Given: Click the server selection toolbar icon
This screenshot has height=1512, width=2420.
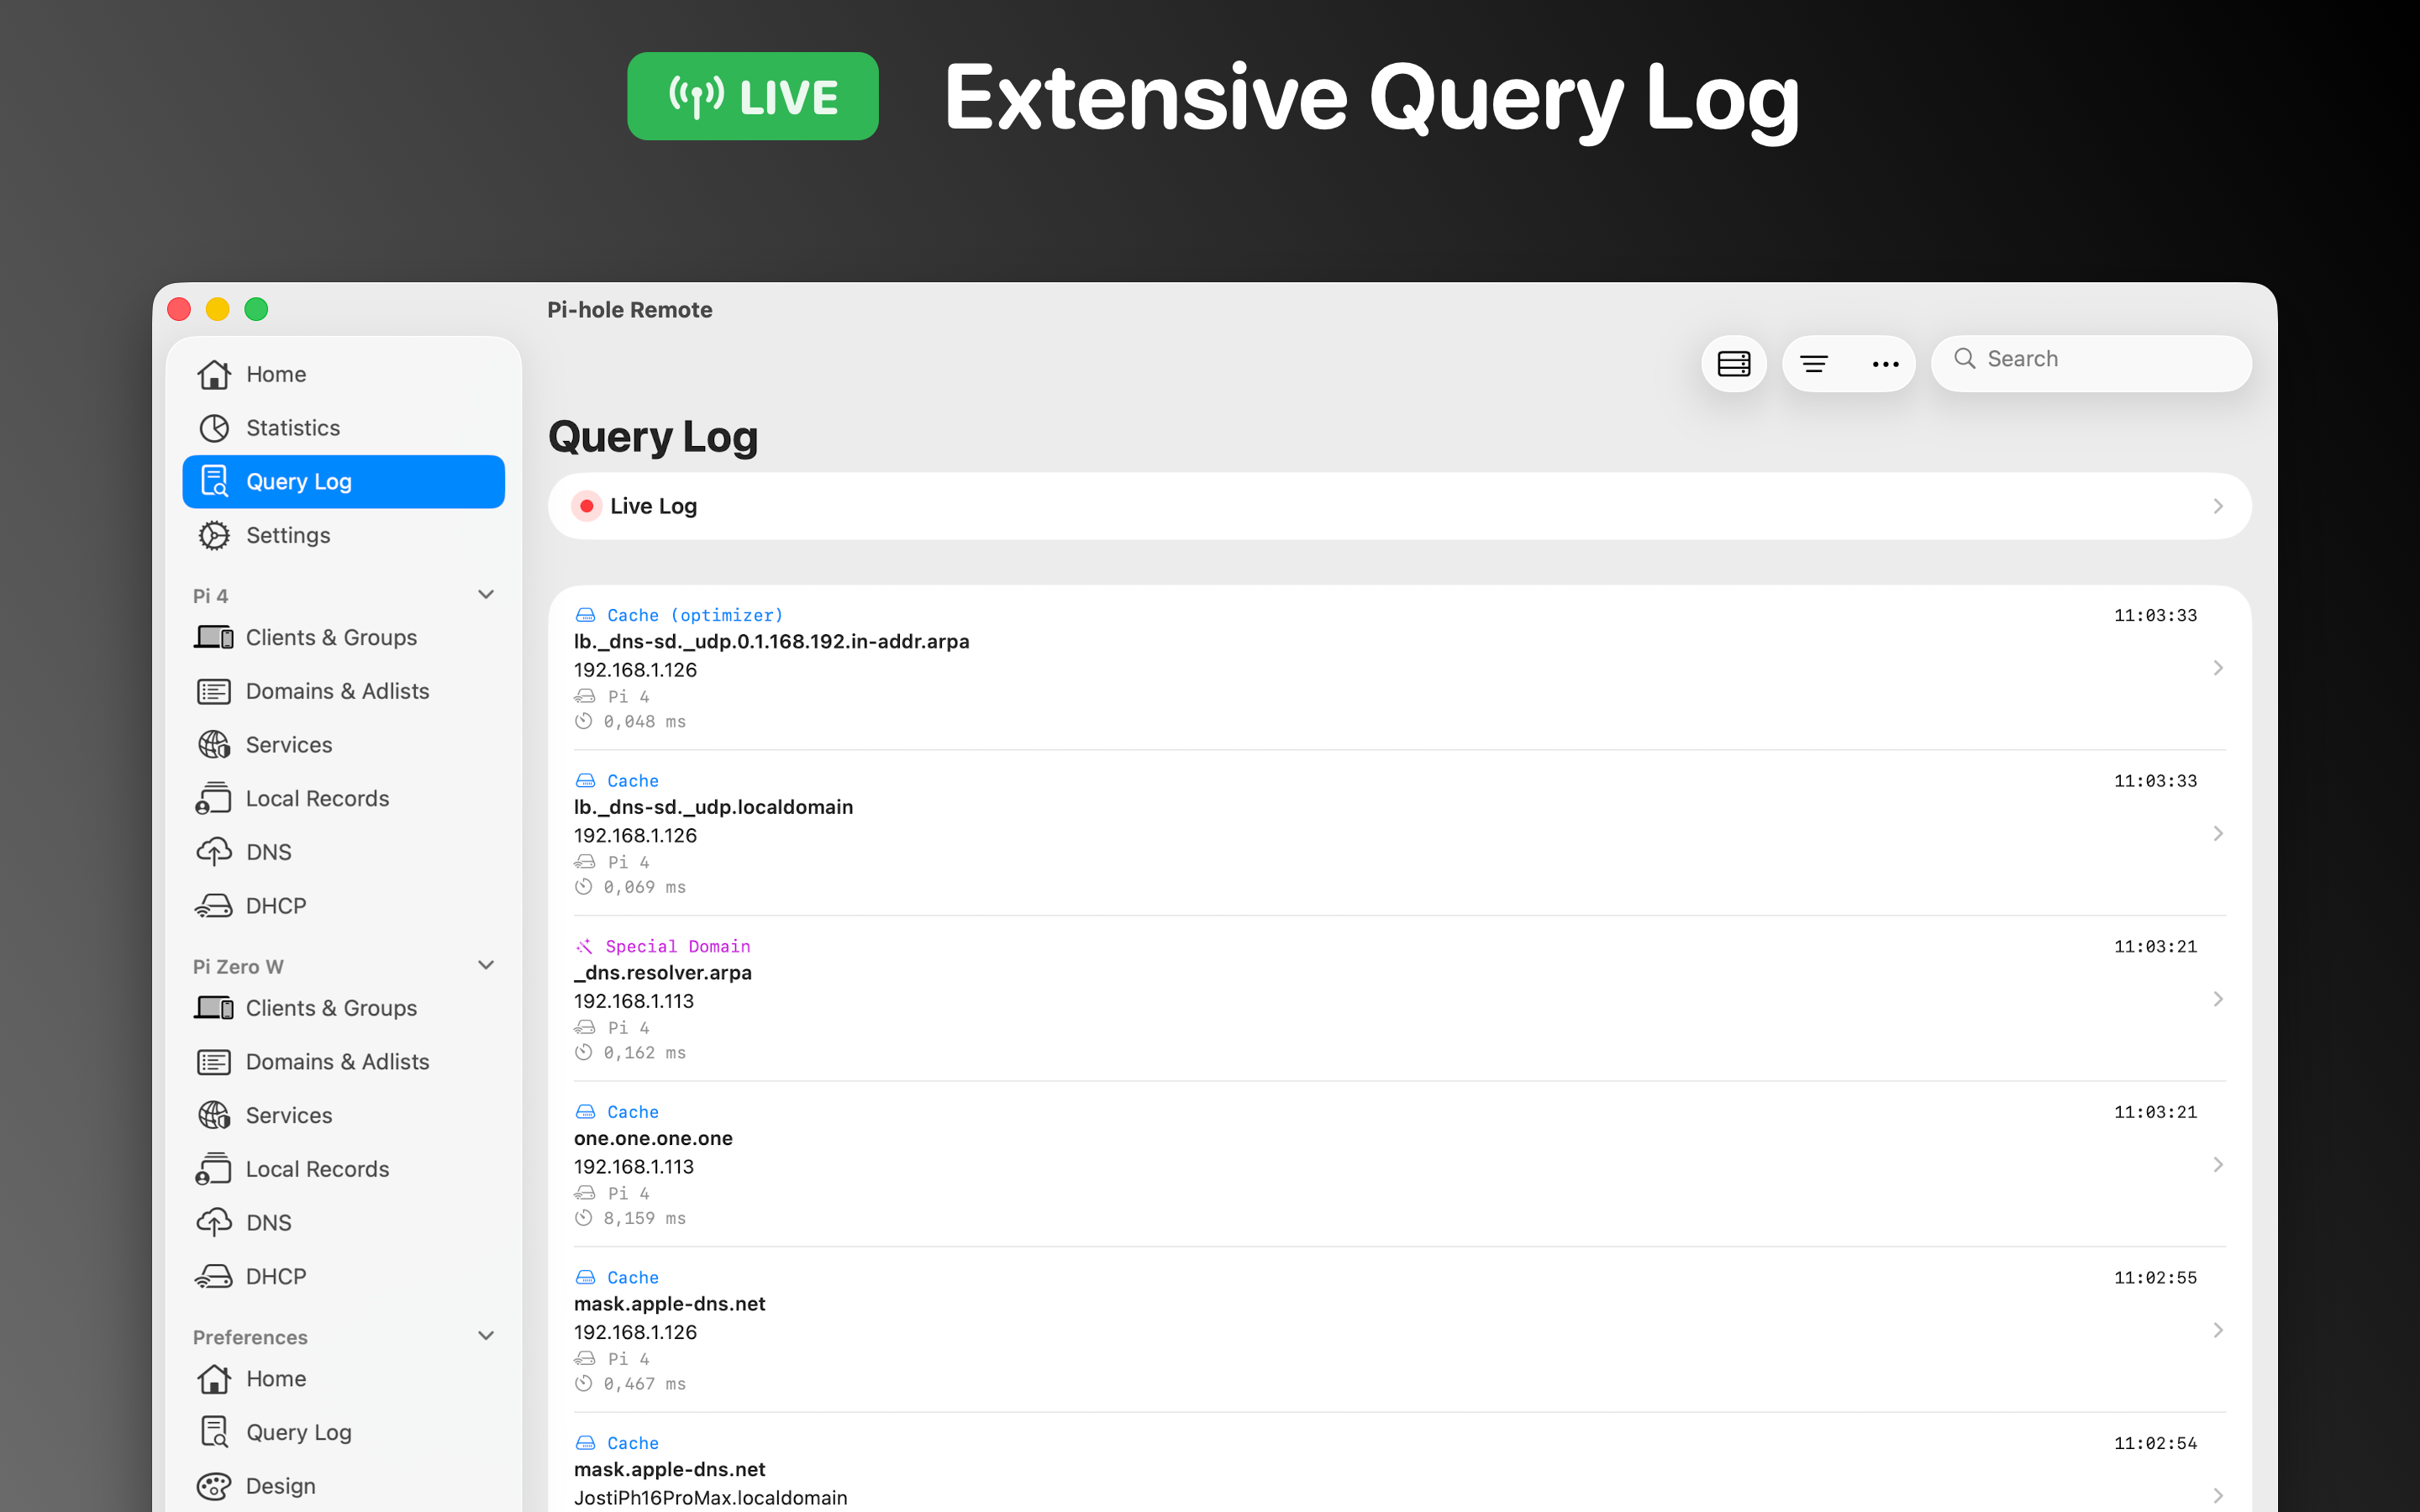Looking at the screenshot, I should tap(1734, 363).
